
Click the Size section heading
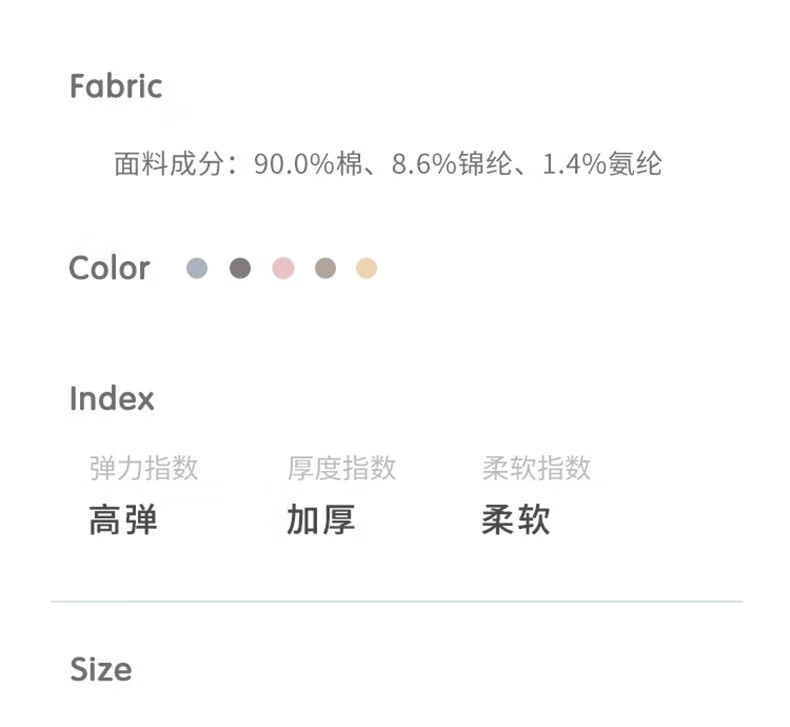[101, 670]
